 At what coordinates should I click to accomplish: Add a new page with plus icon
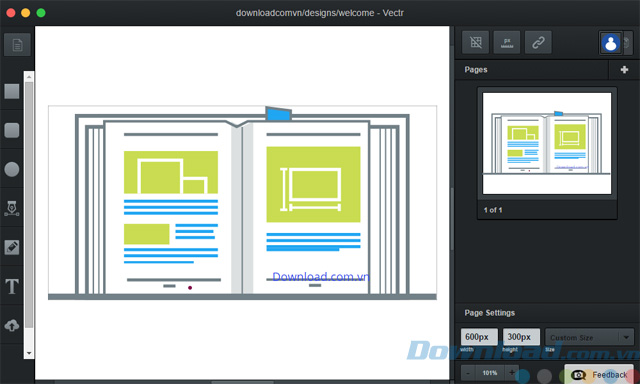pyautogui.click(x=624, y=70)
